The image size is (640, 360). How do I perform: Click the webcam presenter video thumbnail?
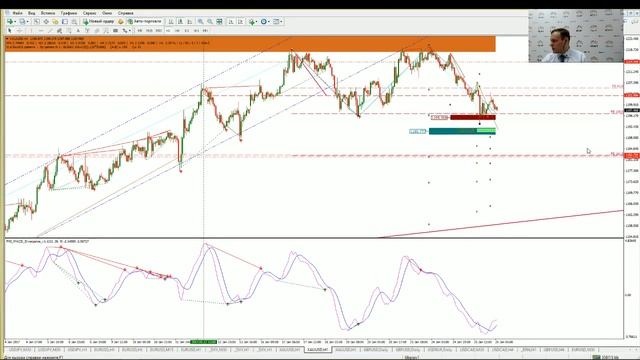[x=576, y=36]
